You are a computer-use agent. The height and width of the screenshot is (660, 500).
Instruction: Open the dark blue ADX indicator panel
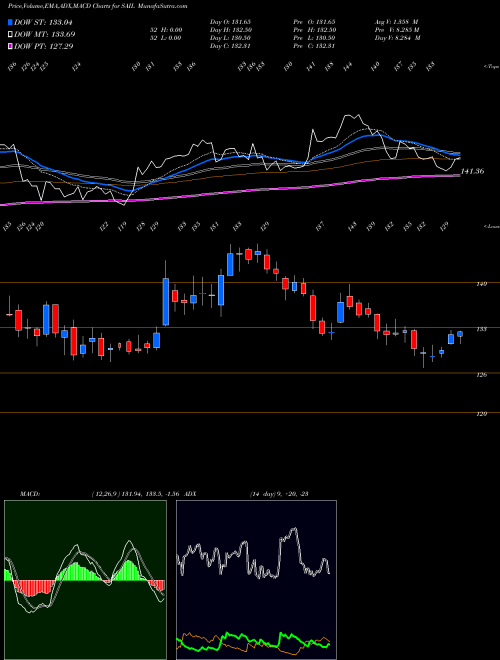256,580
